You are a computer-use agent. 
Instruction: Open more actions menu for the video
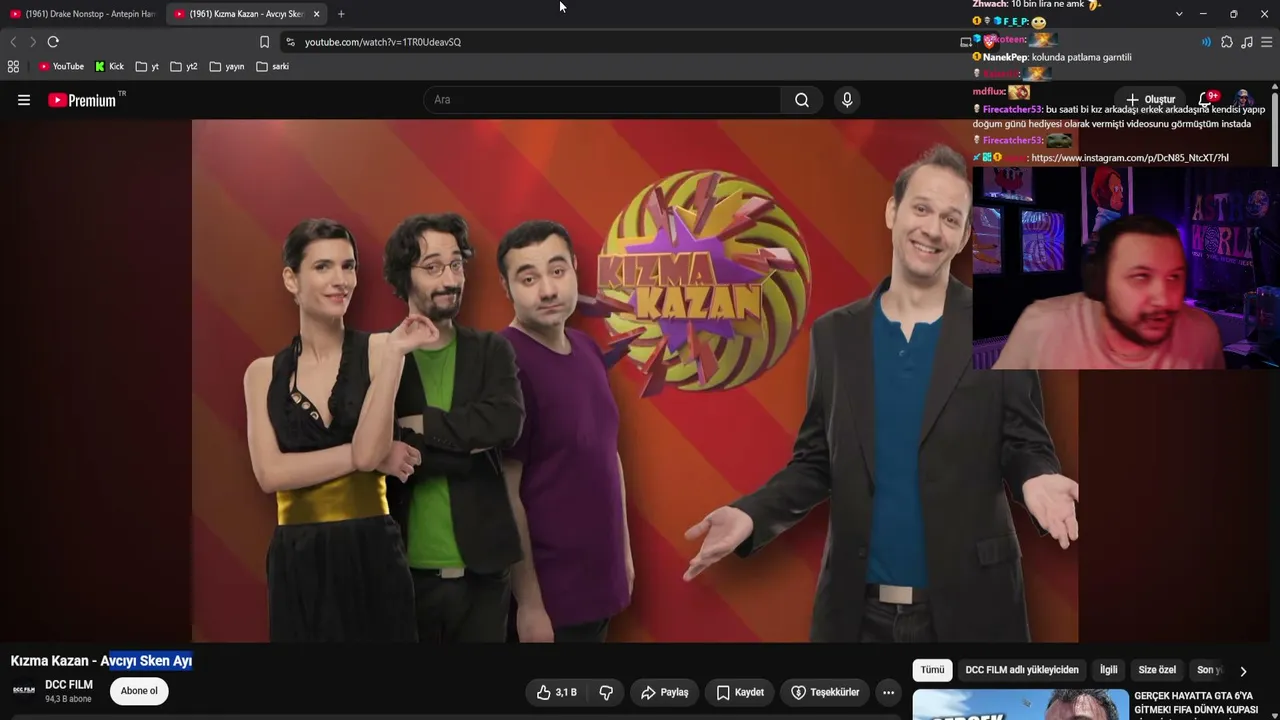888,692
